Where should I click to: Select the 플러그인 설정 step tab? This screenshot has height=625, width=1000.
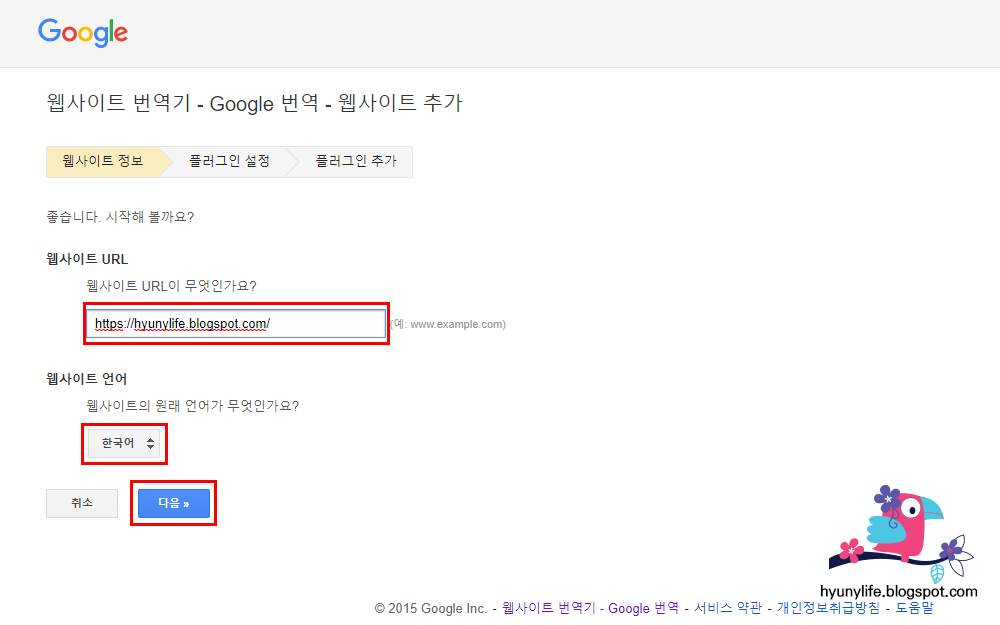[x=230, y=161]
